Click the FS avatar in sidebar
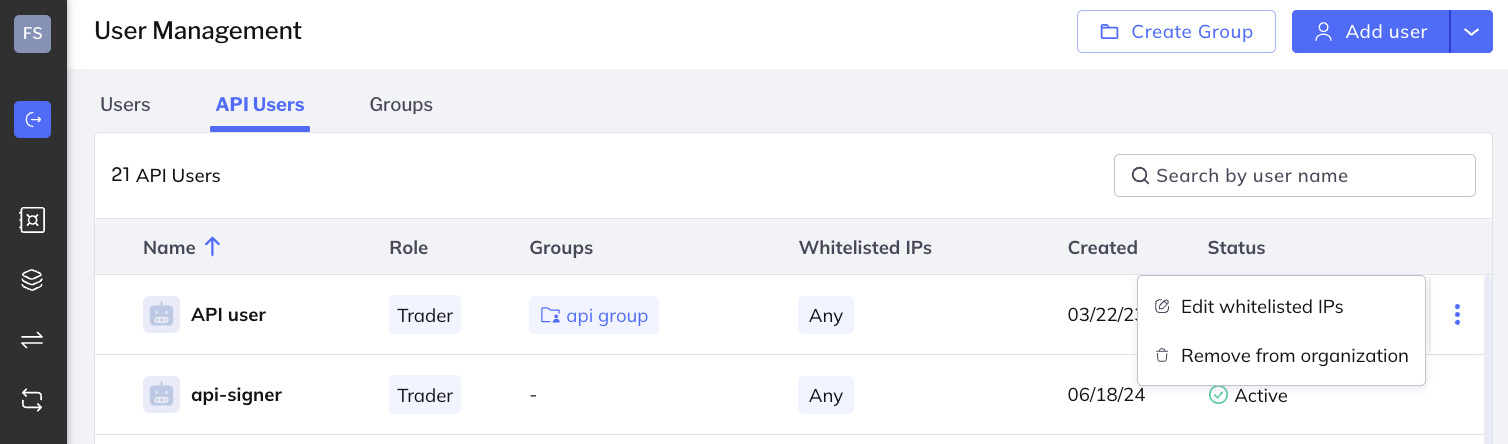The width and height of the screenshot is (1508, 444). pyautogui.click(x=32, y=33)
